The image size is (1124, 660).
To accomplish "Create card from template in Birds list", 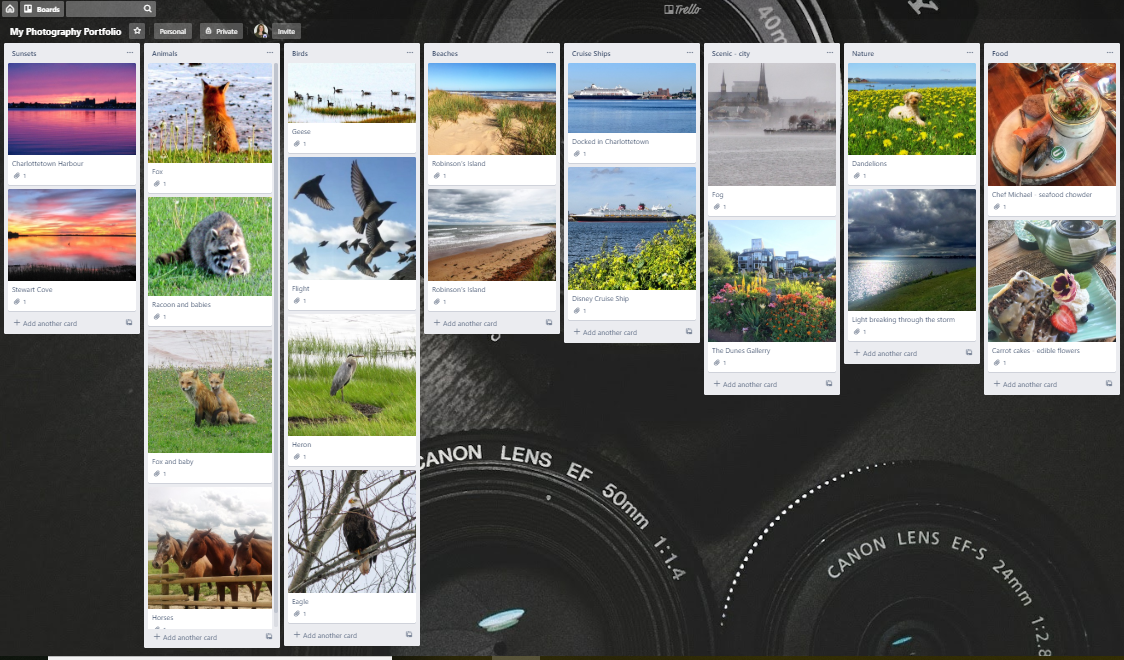I will tap(409, 635).
